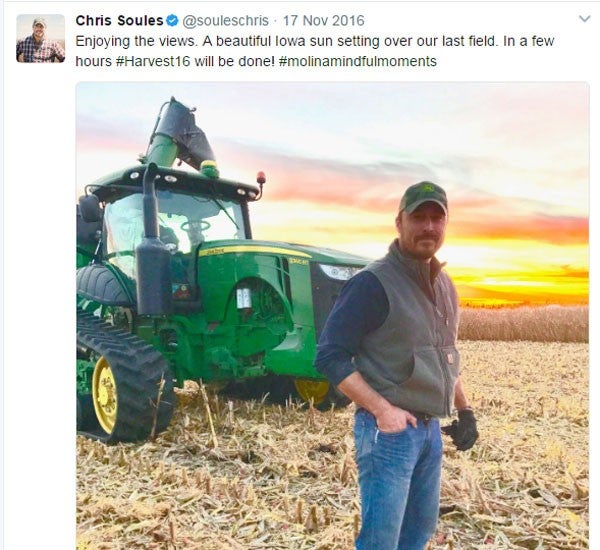Click the man's blue jeans in photo
The height and width of the screenshot is (550, 600).
tap(398, 480)
